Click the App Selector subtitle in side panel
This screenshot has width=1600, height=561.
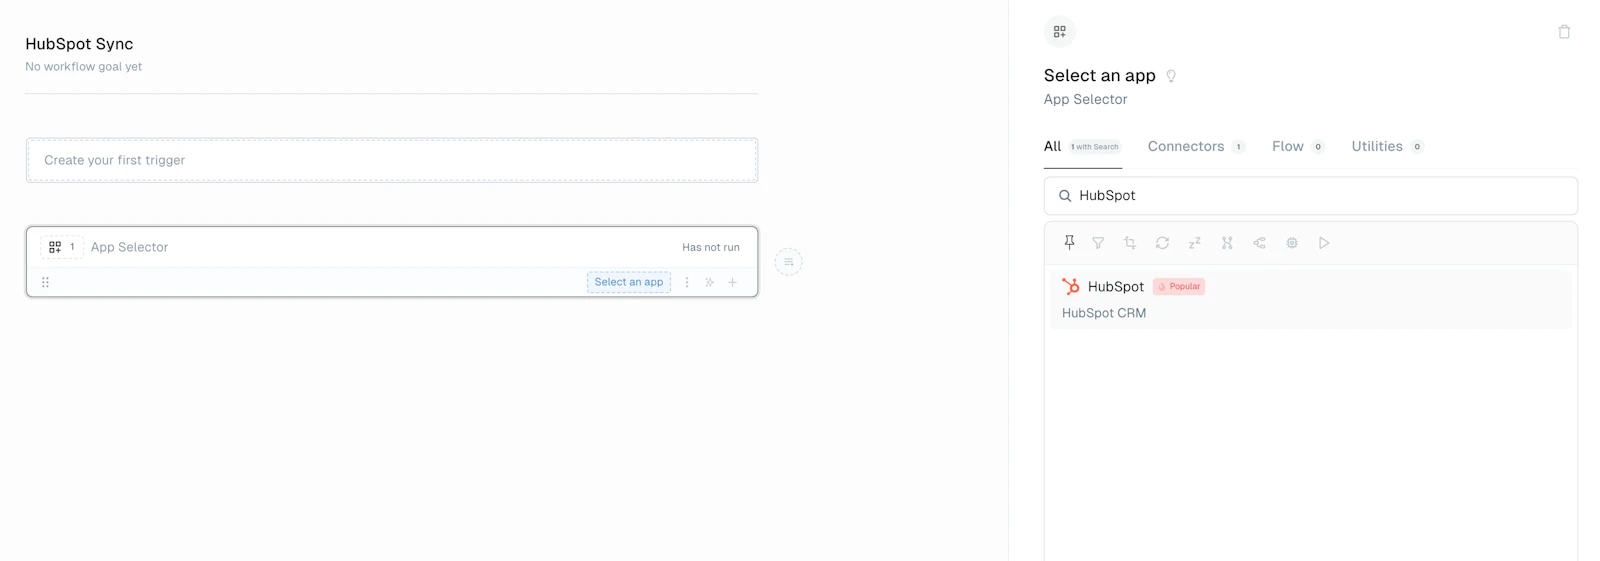(x=1085, y=99)
